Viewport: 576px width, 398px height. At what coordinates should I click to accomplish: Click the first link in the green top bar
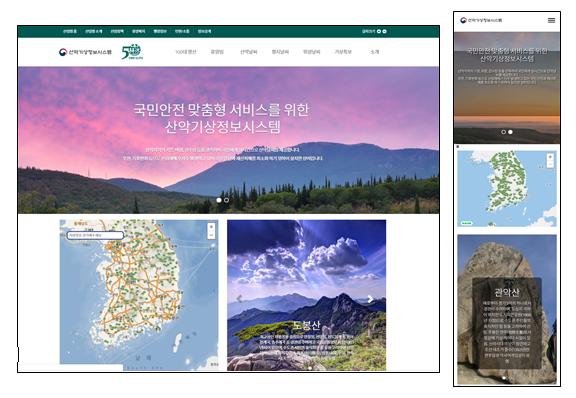tap(69, 31)
